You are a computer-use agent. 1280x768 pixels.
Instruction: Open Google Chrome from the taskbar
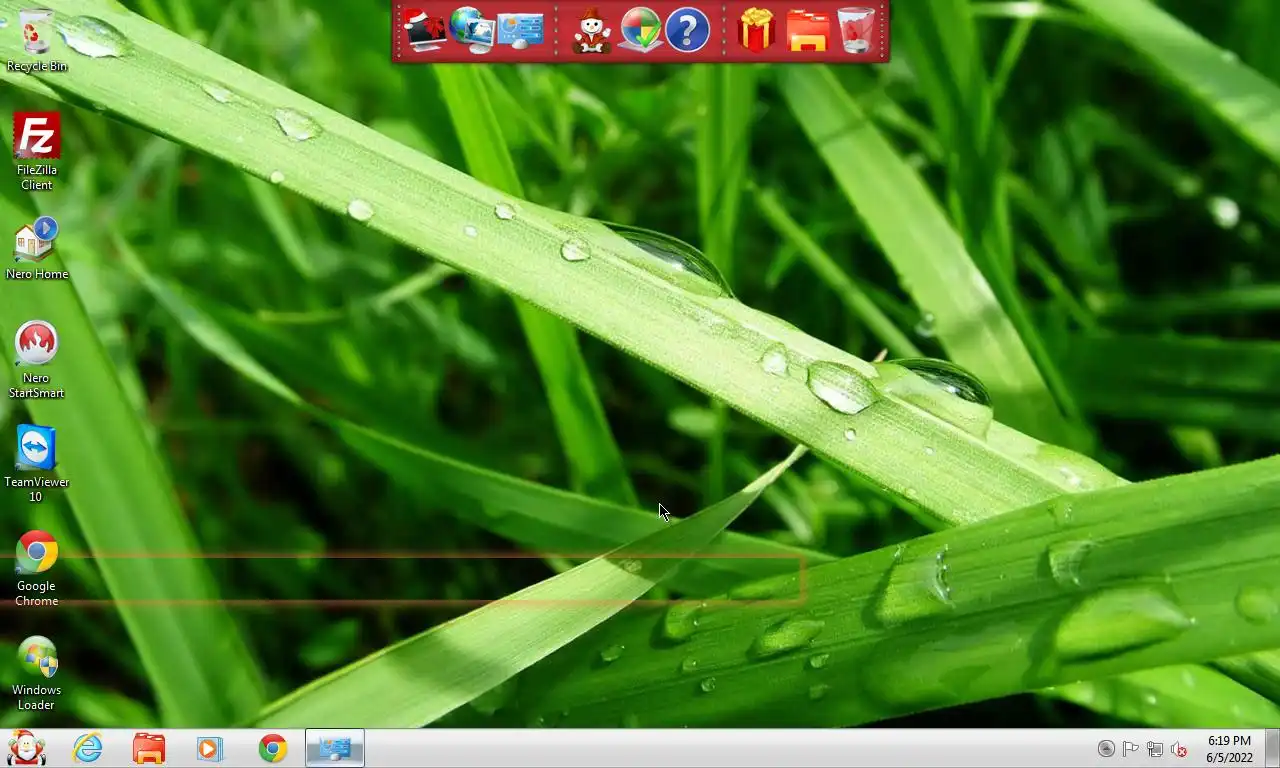pos(272,748)
